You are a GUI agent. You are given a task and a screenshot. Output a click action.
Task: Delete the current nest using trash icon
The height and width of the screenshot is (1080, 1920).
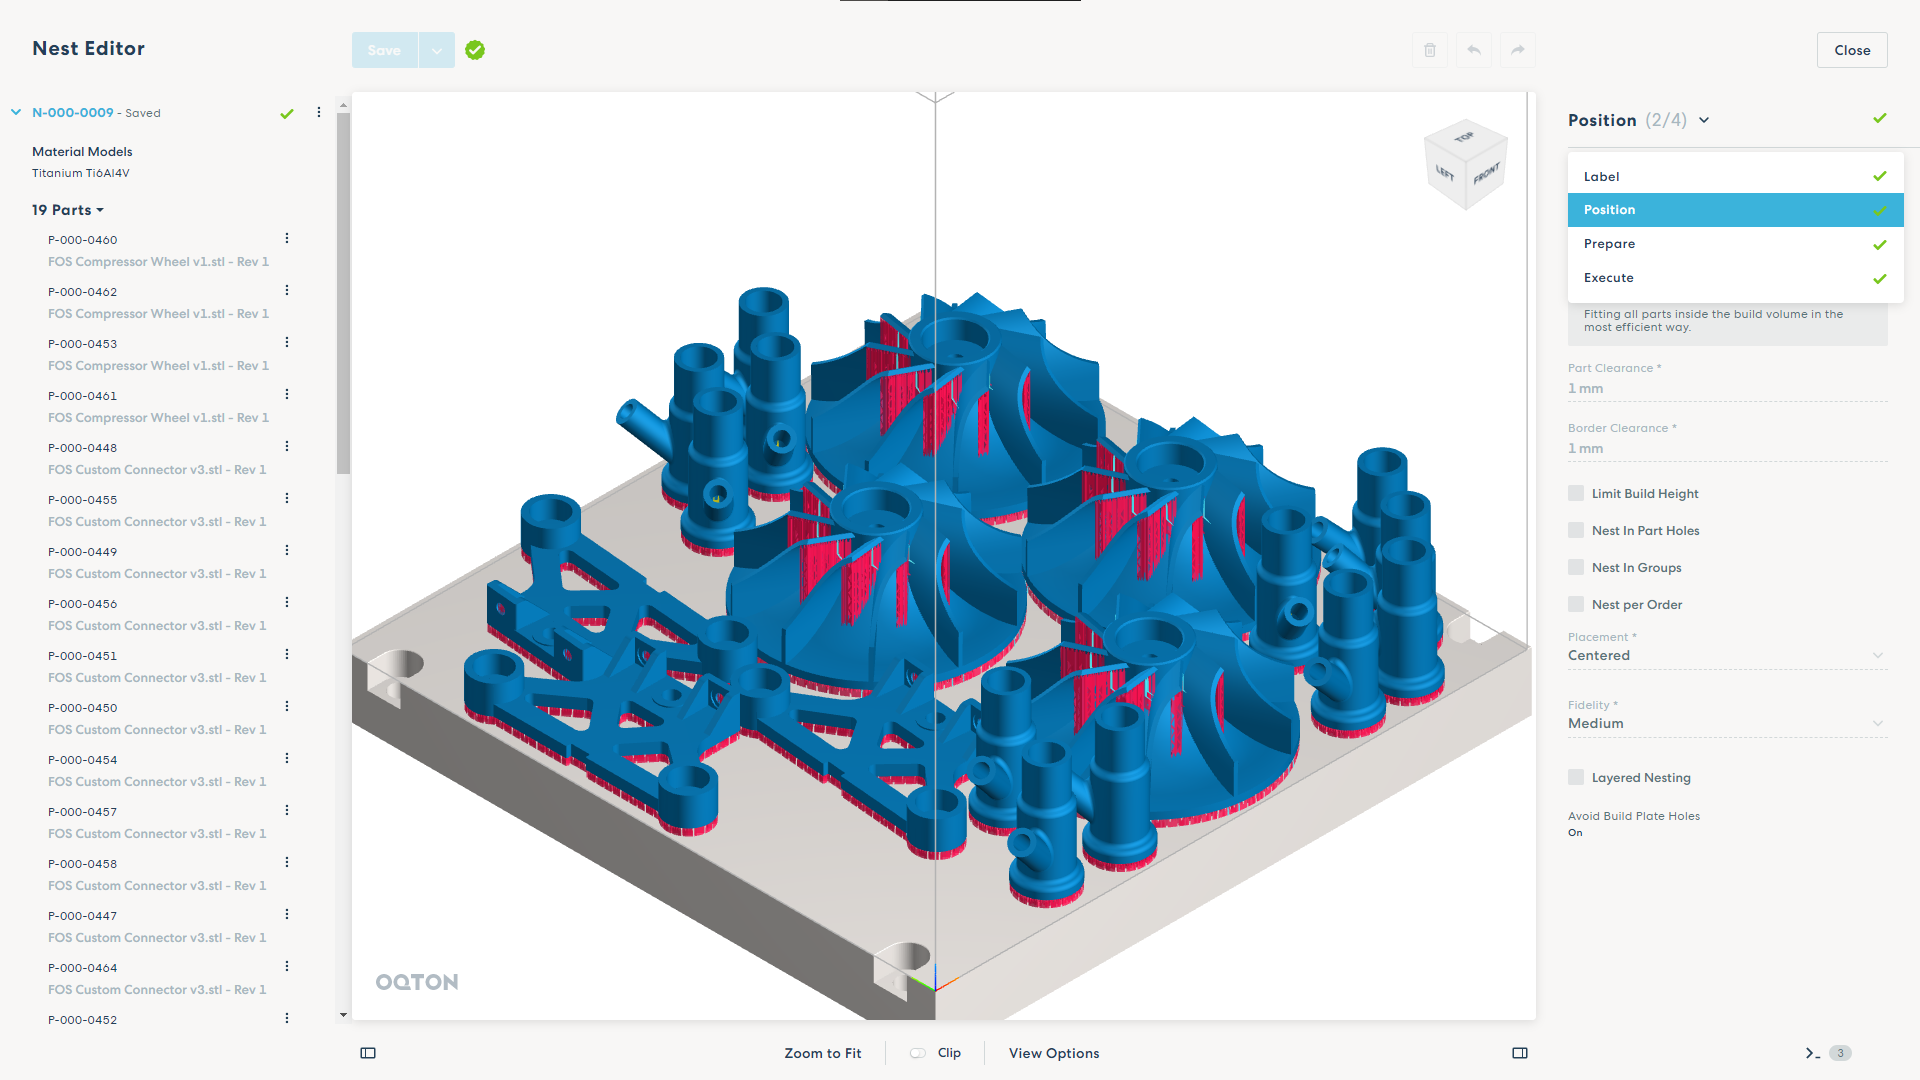(x=1429, y=50)
